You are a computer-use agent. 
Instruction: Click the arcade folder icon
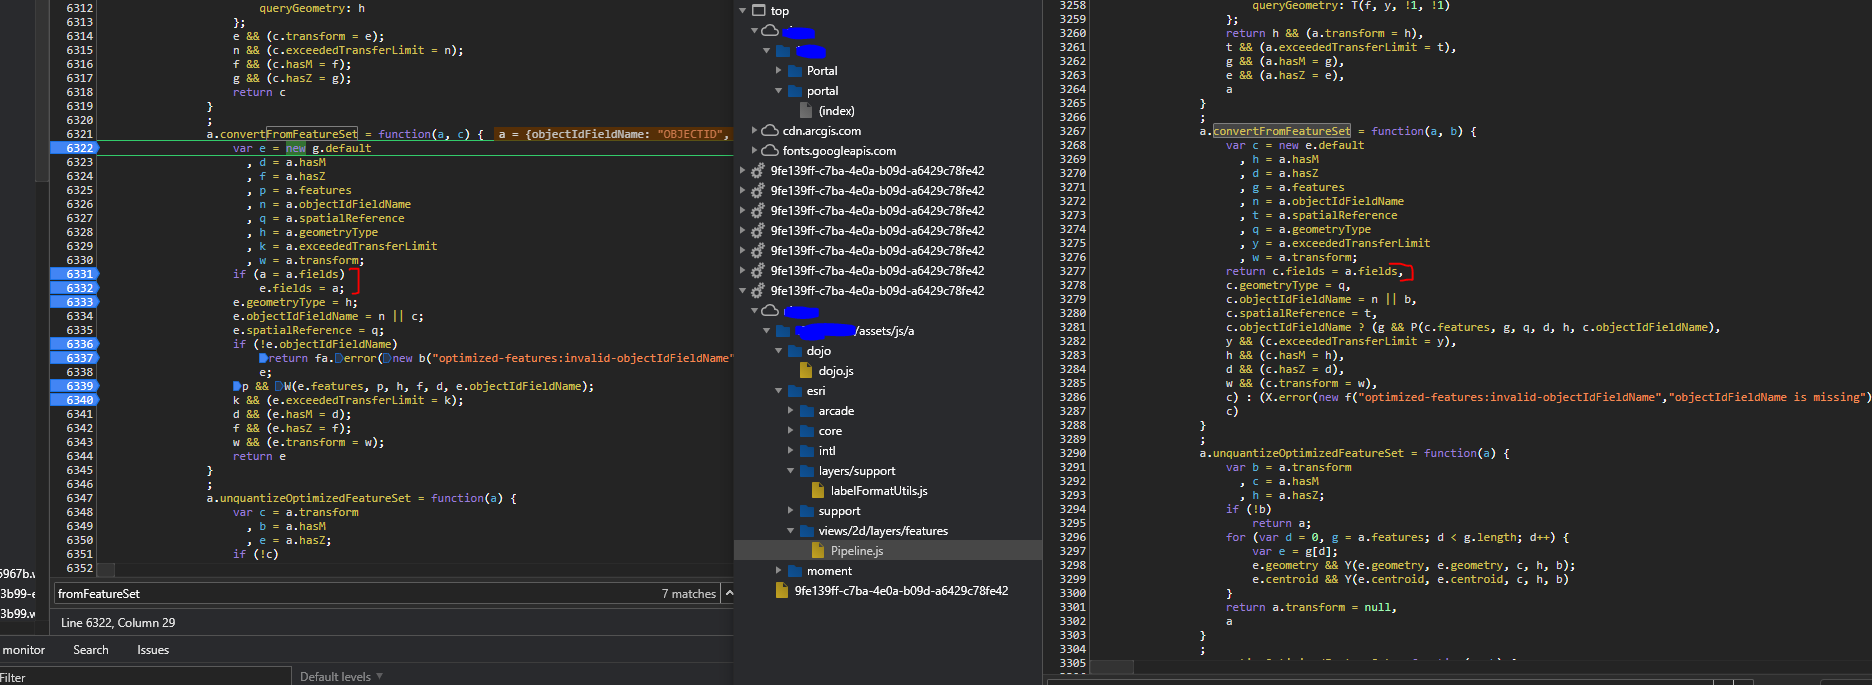point(806,411)
